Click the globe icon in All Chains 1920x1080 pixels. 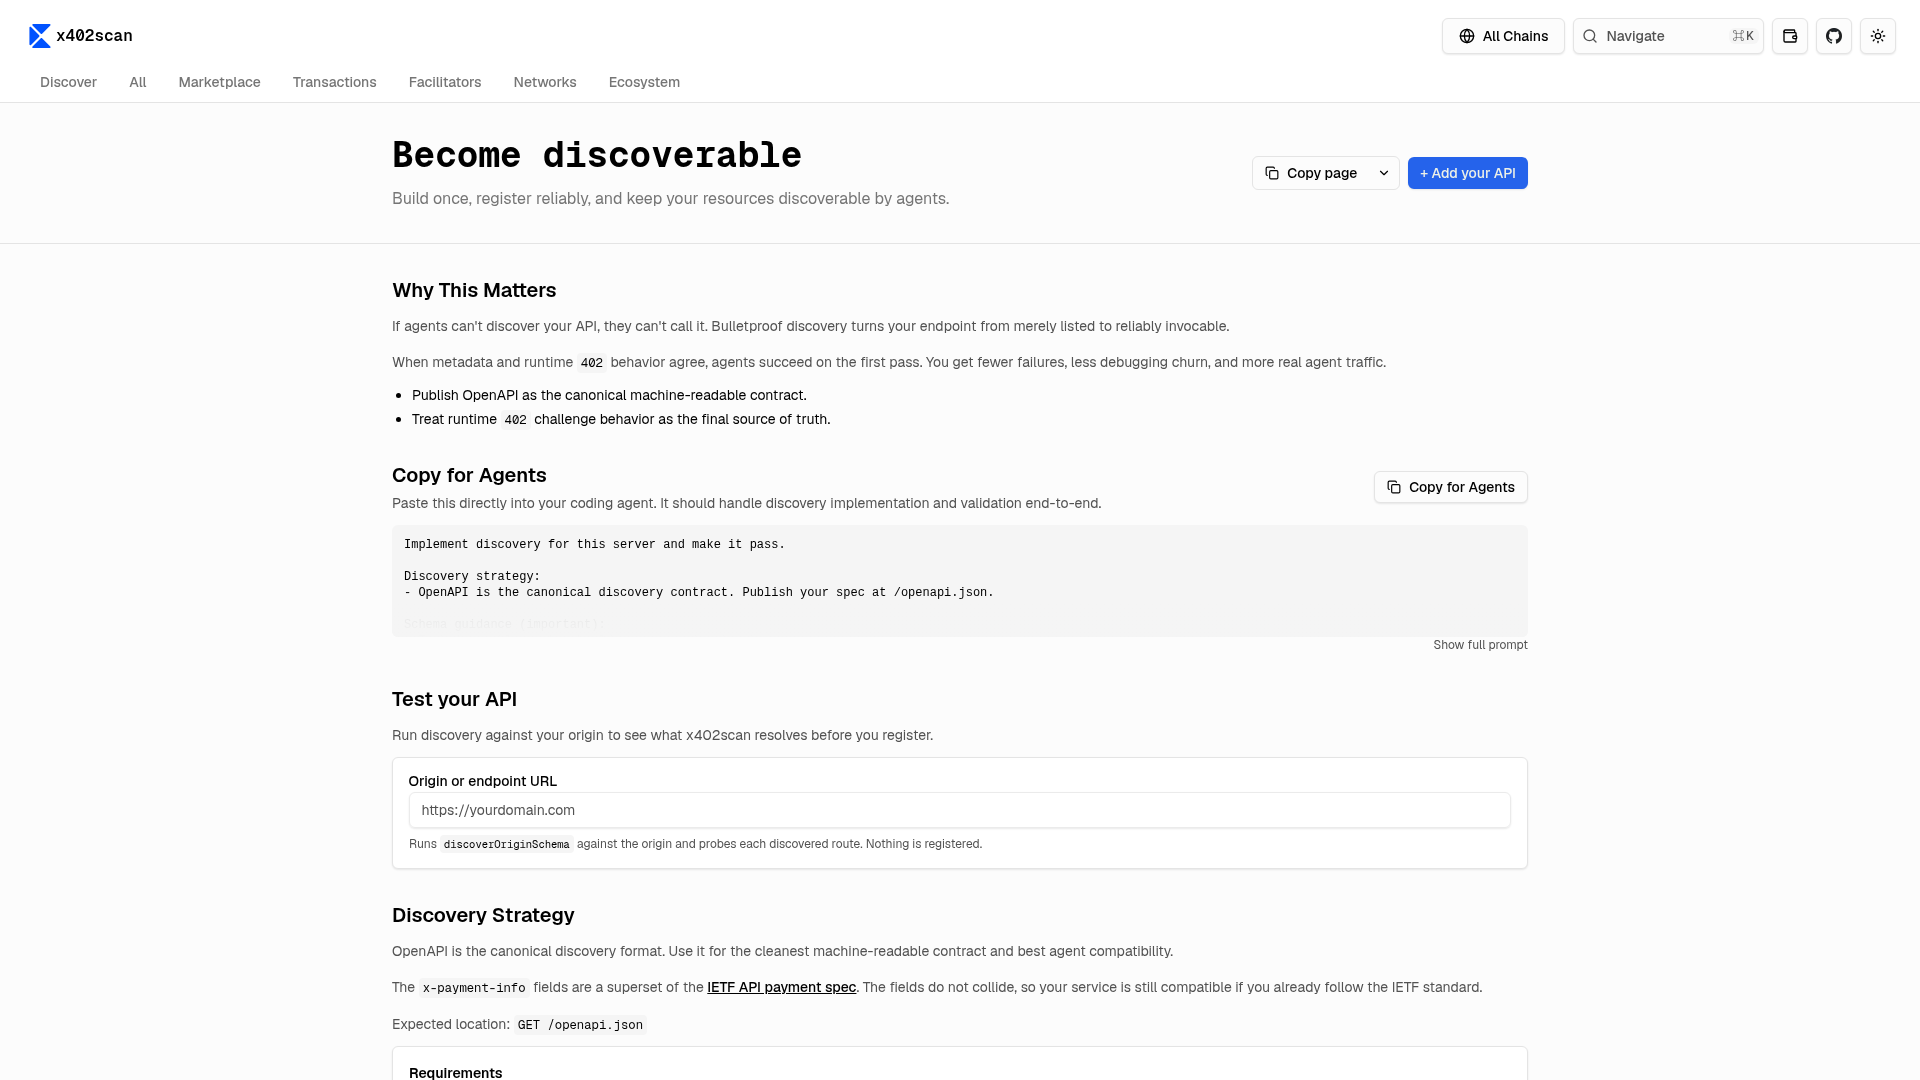pyautogui.click(x=1467, y=36)
